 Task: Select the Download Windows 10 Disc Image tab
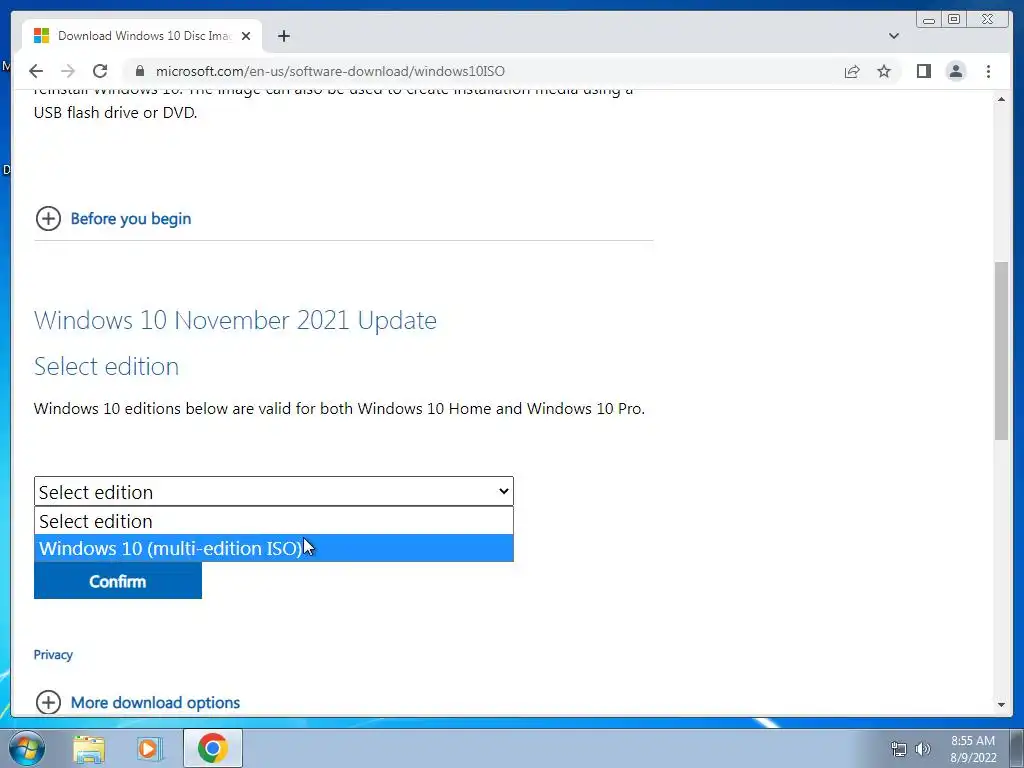pyautogui.click(x=142, y=36)
